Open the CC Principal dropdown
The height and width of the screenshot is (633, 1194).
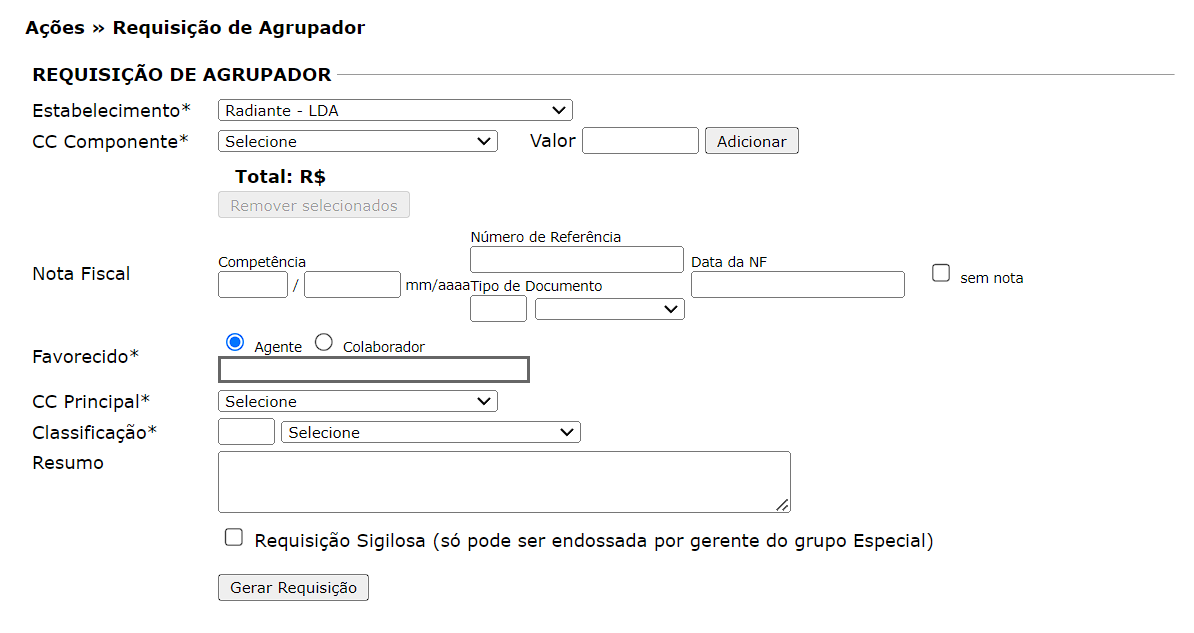(357, 401)
